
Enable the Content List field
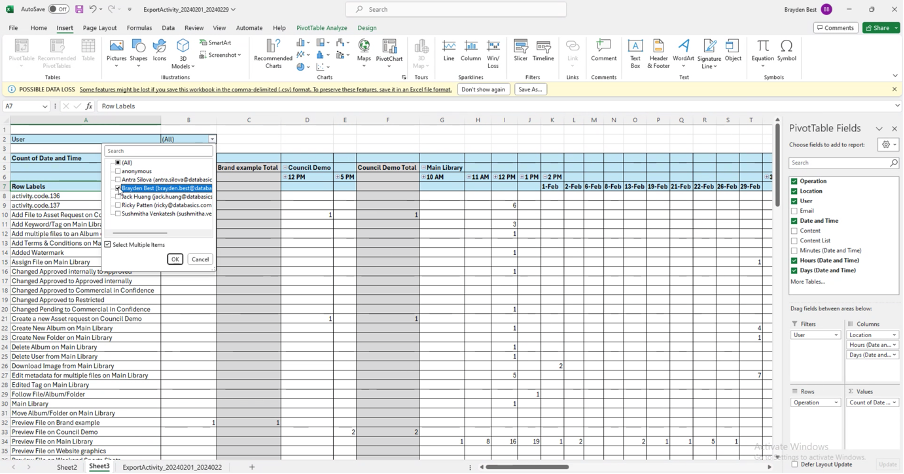click(794, 240)
